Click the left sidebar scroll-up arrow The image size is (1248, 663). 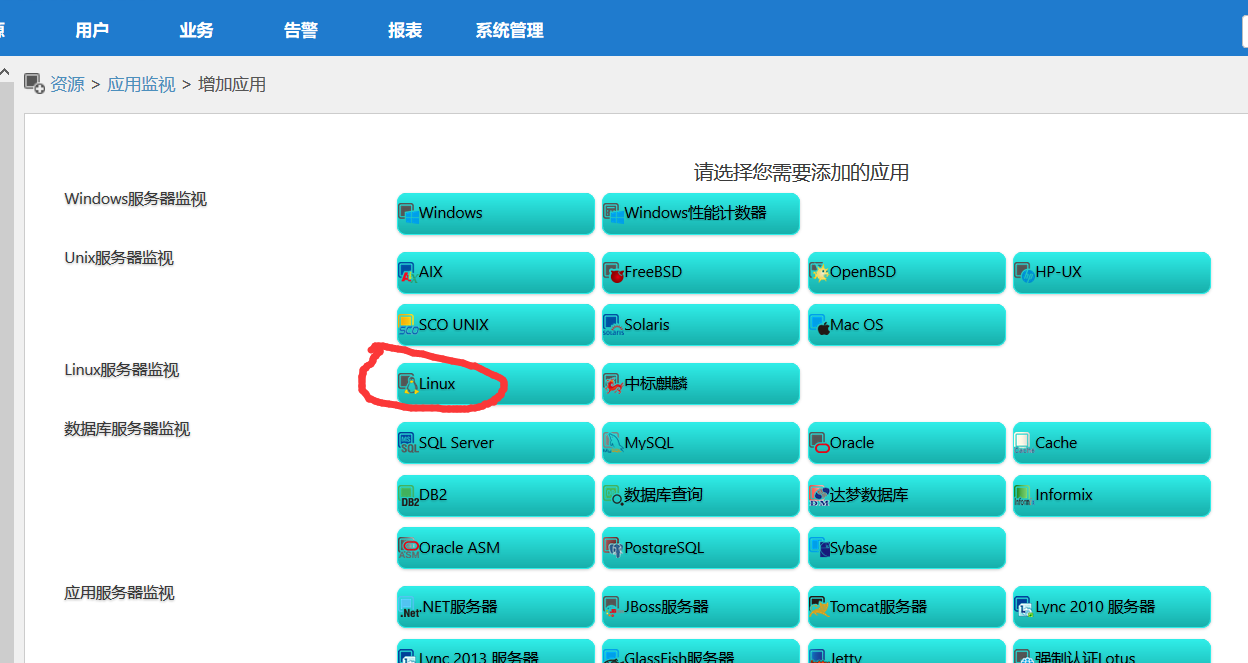click(5, 73)
